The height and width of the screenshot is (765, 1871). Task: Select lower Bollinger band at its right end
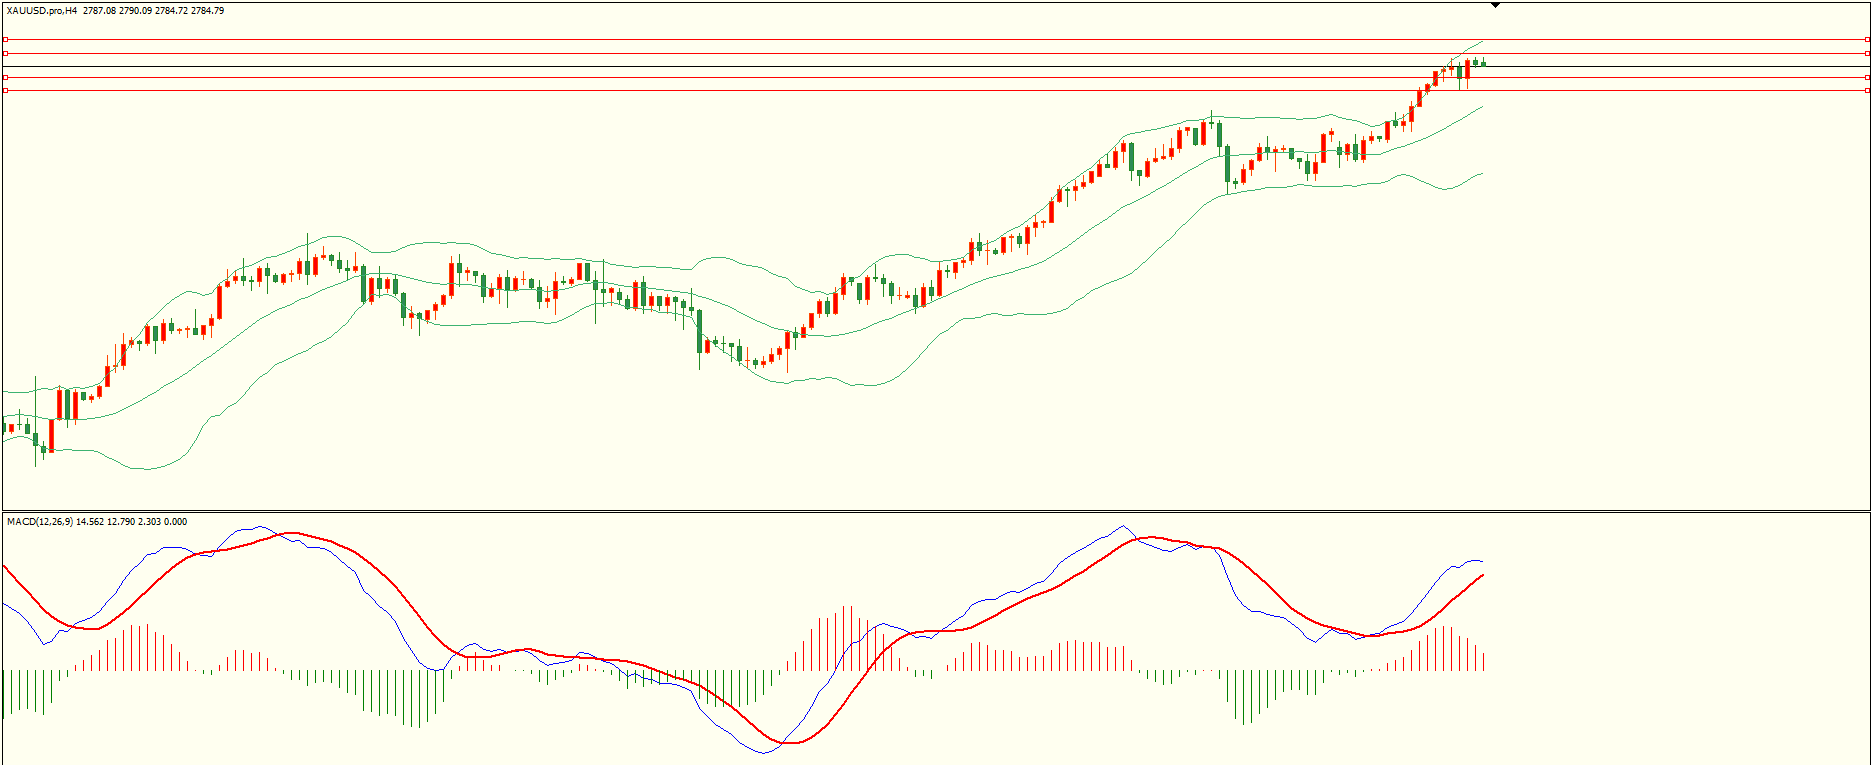[1481, 174]
